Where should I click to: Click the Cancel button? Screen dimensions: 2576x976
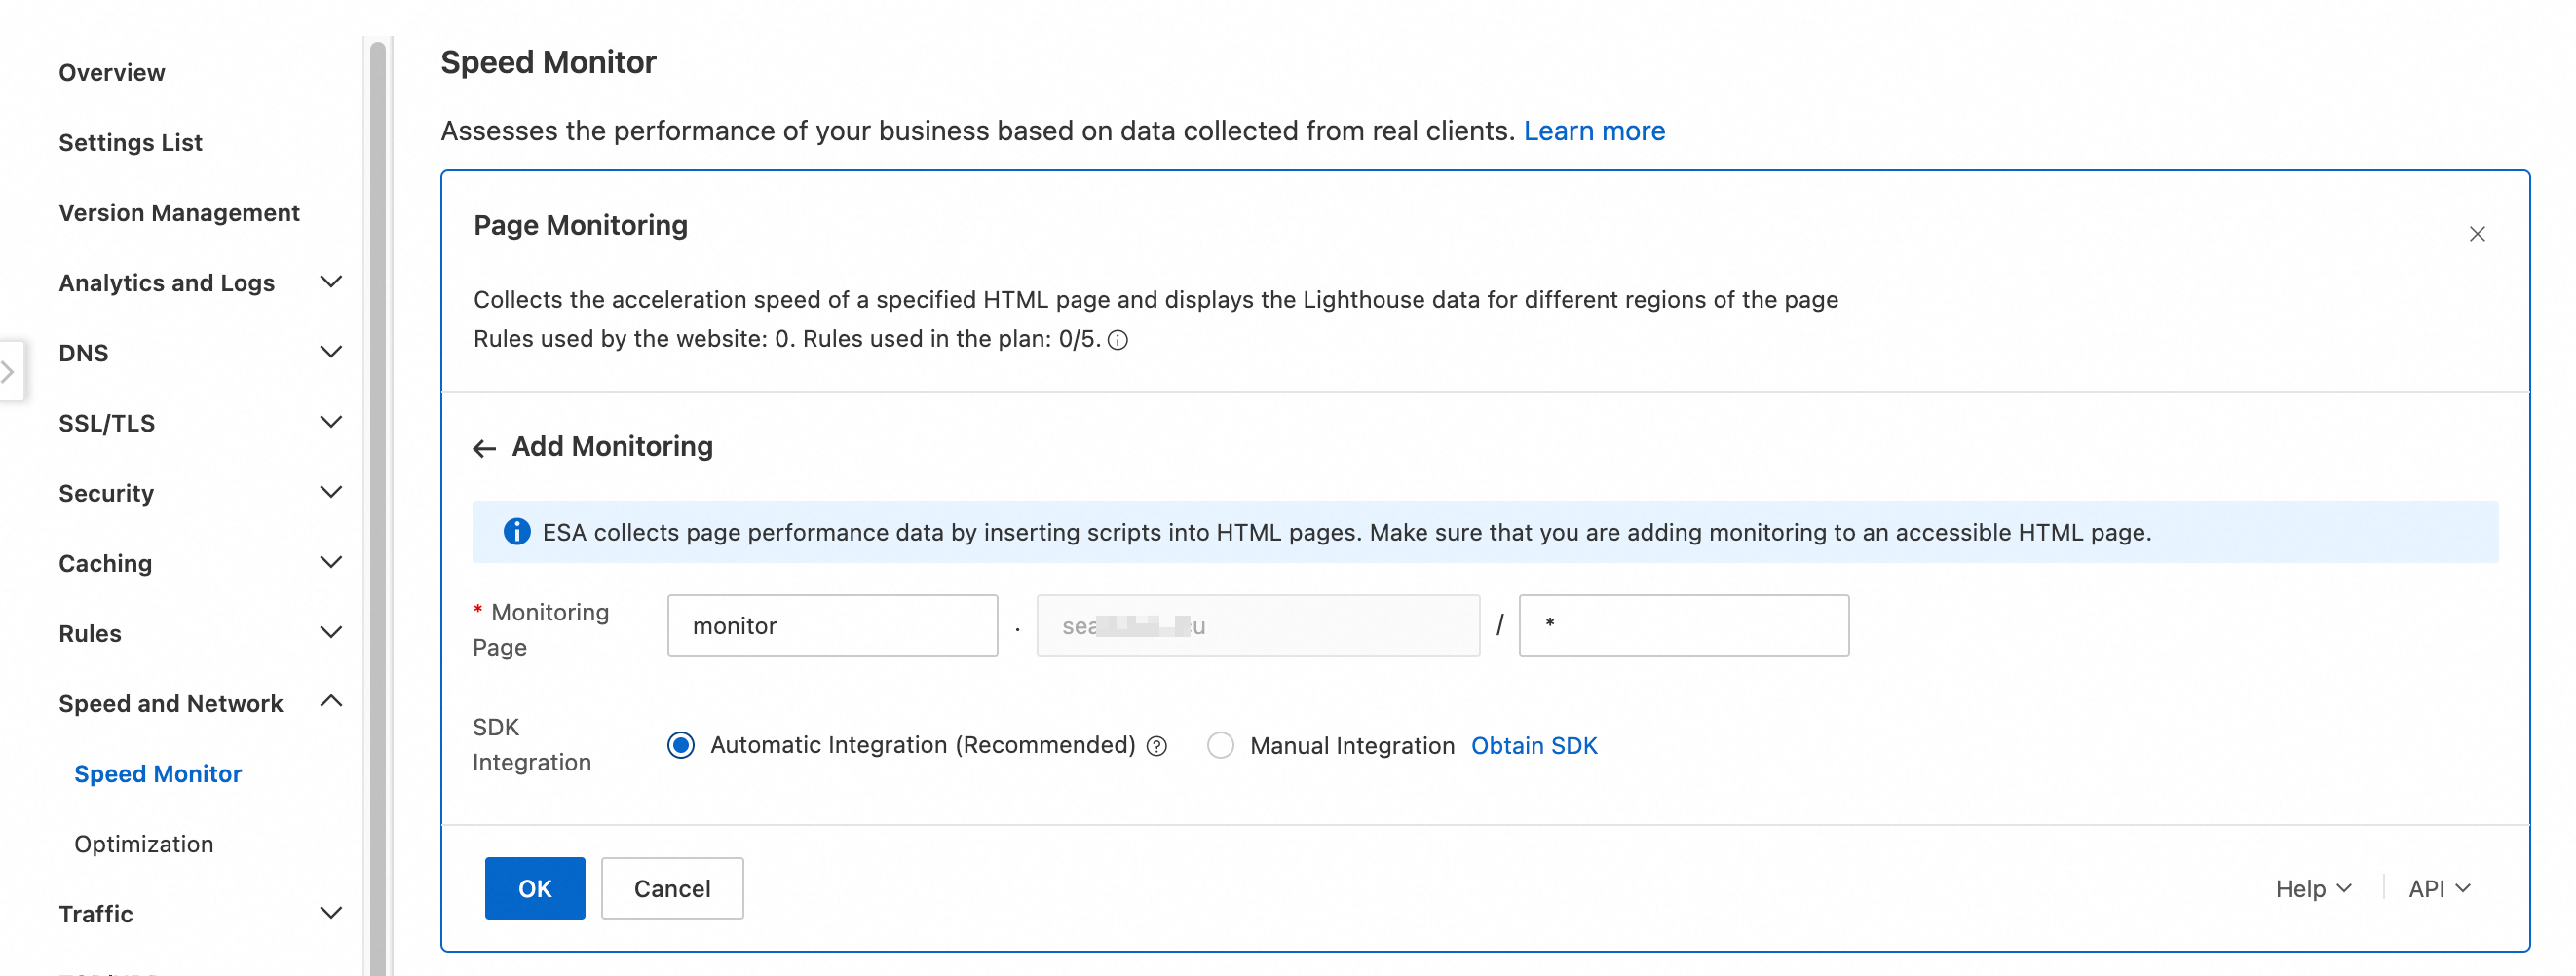click(672, 888)
